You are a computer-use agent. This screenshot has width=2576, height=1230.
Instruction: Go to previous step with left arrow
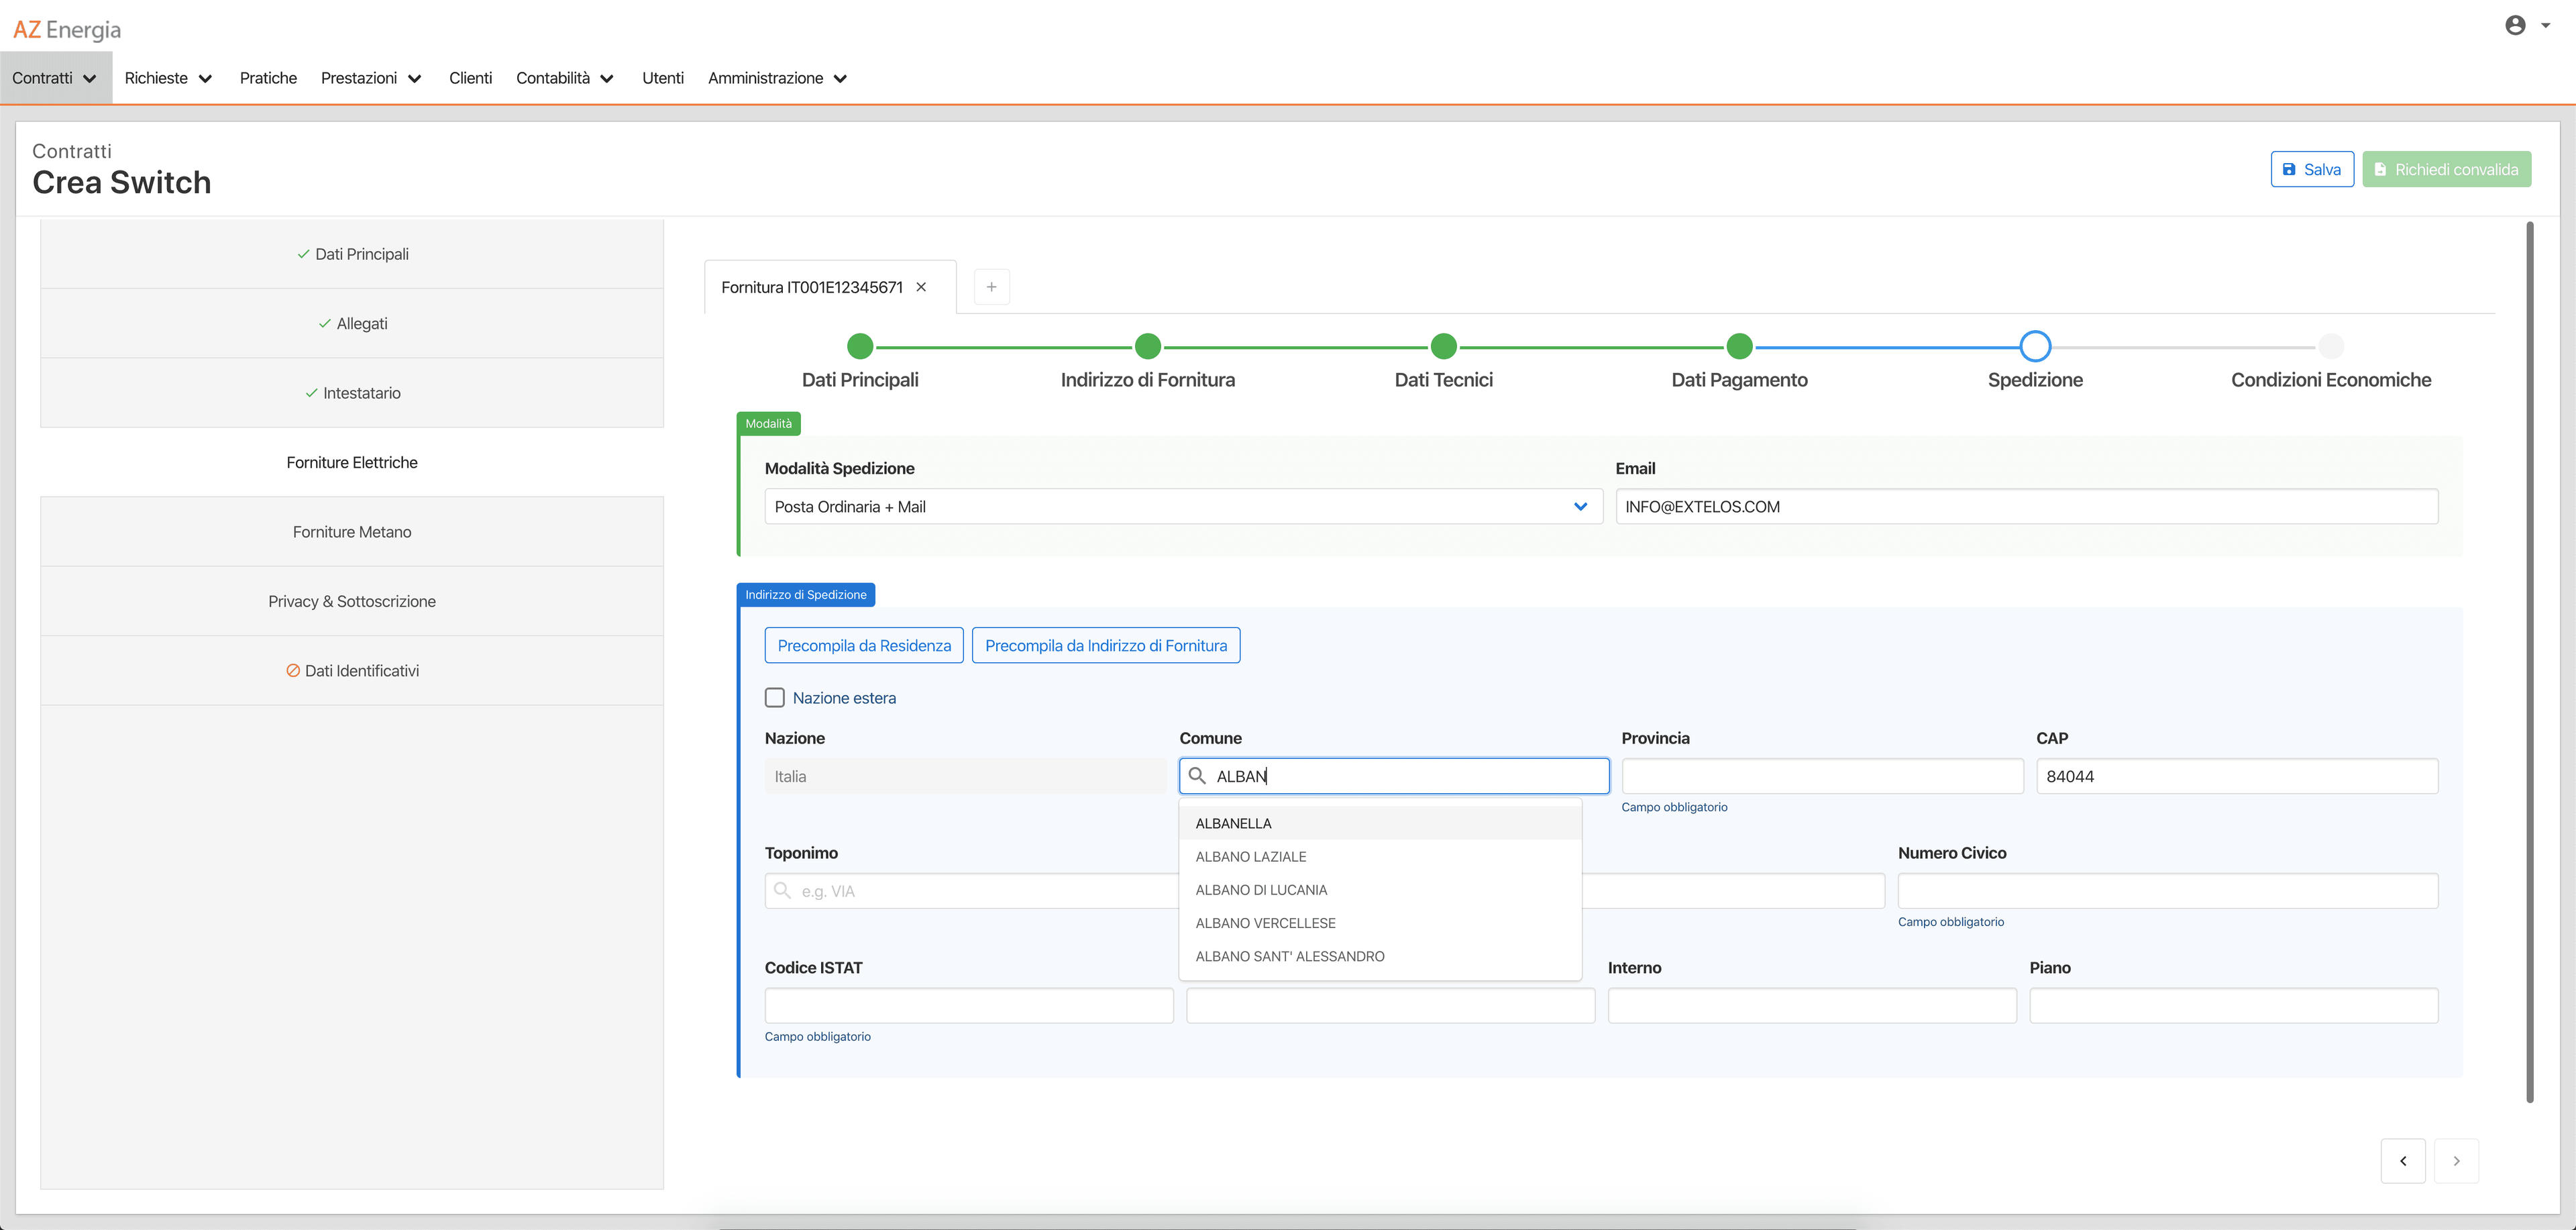tap(2403, 1161)
